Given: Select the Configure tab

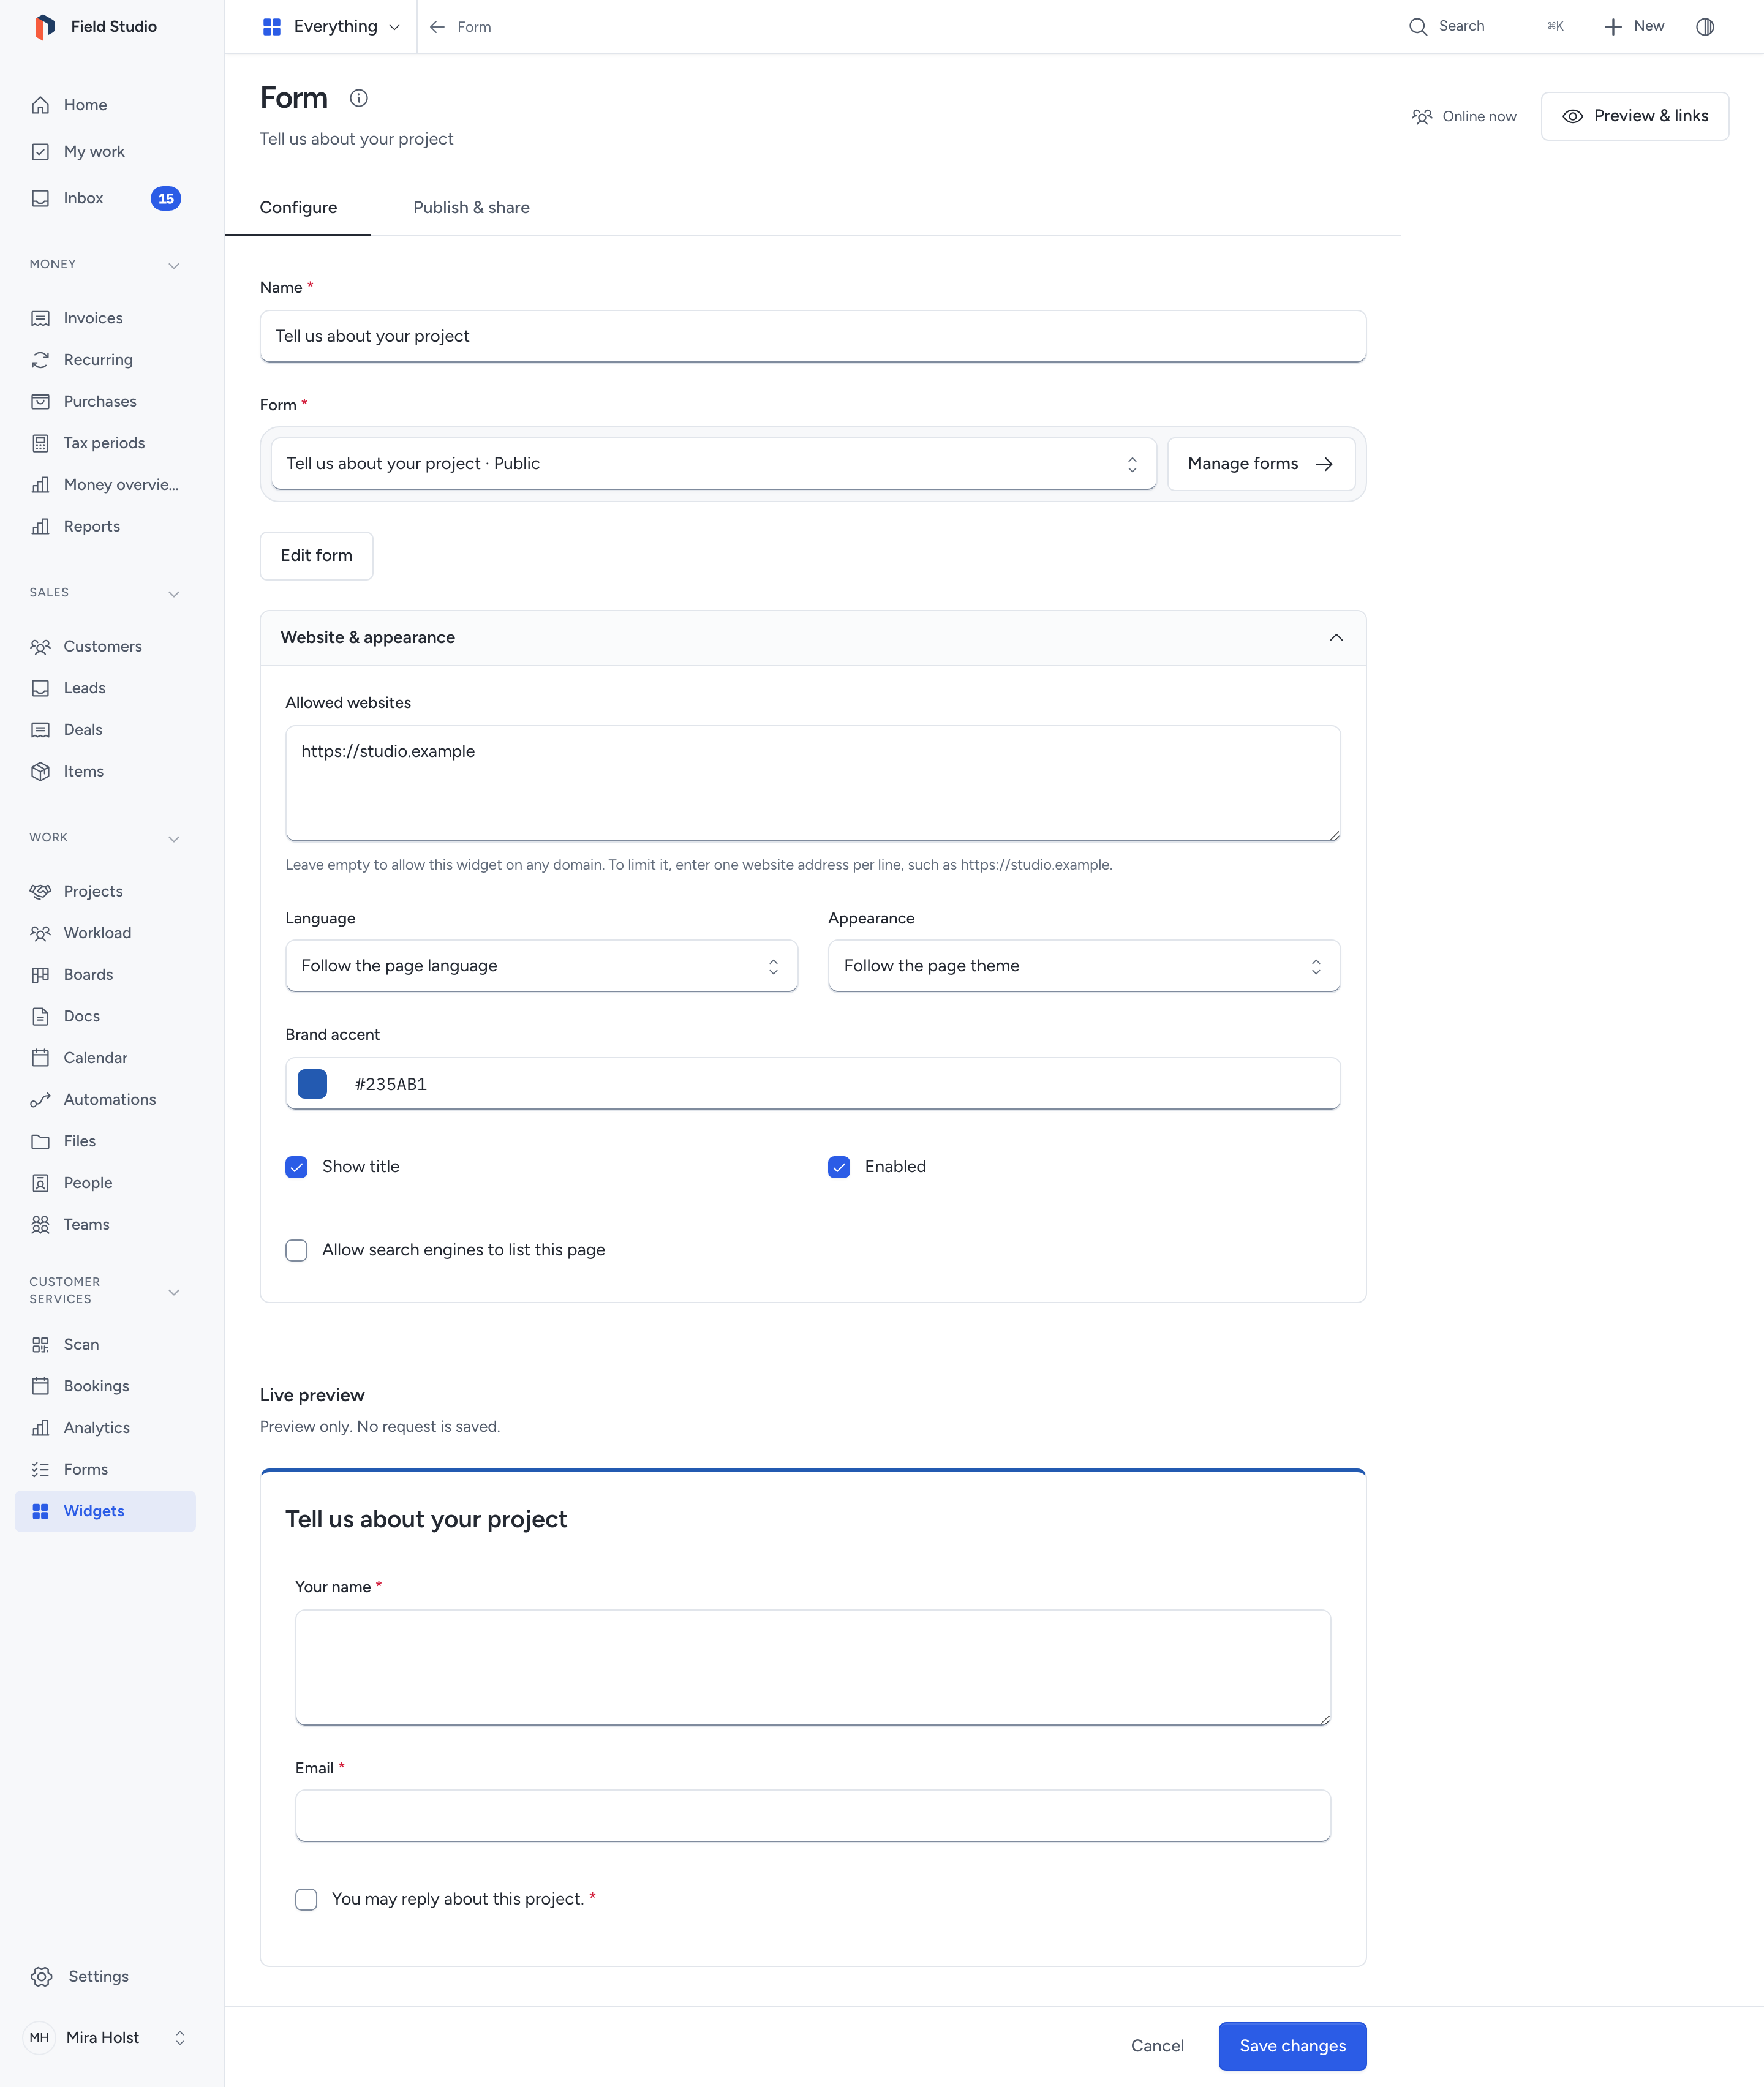Looking at the screenshot, I should [298, 208].
